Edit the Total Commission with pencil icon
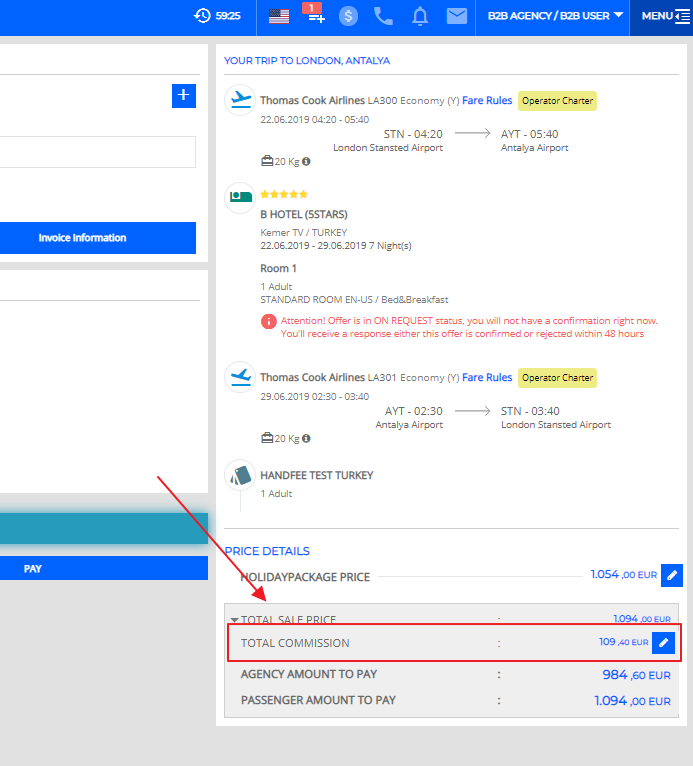 click(x=663, y=642)
